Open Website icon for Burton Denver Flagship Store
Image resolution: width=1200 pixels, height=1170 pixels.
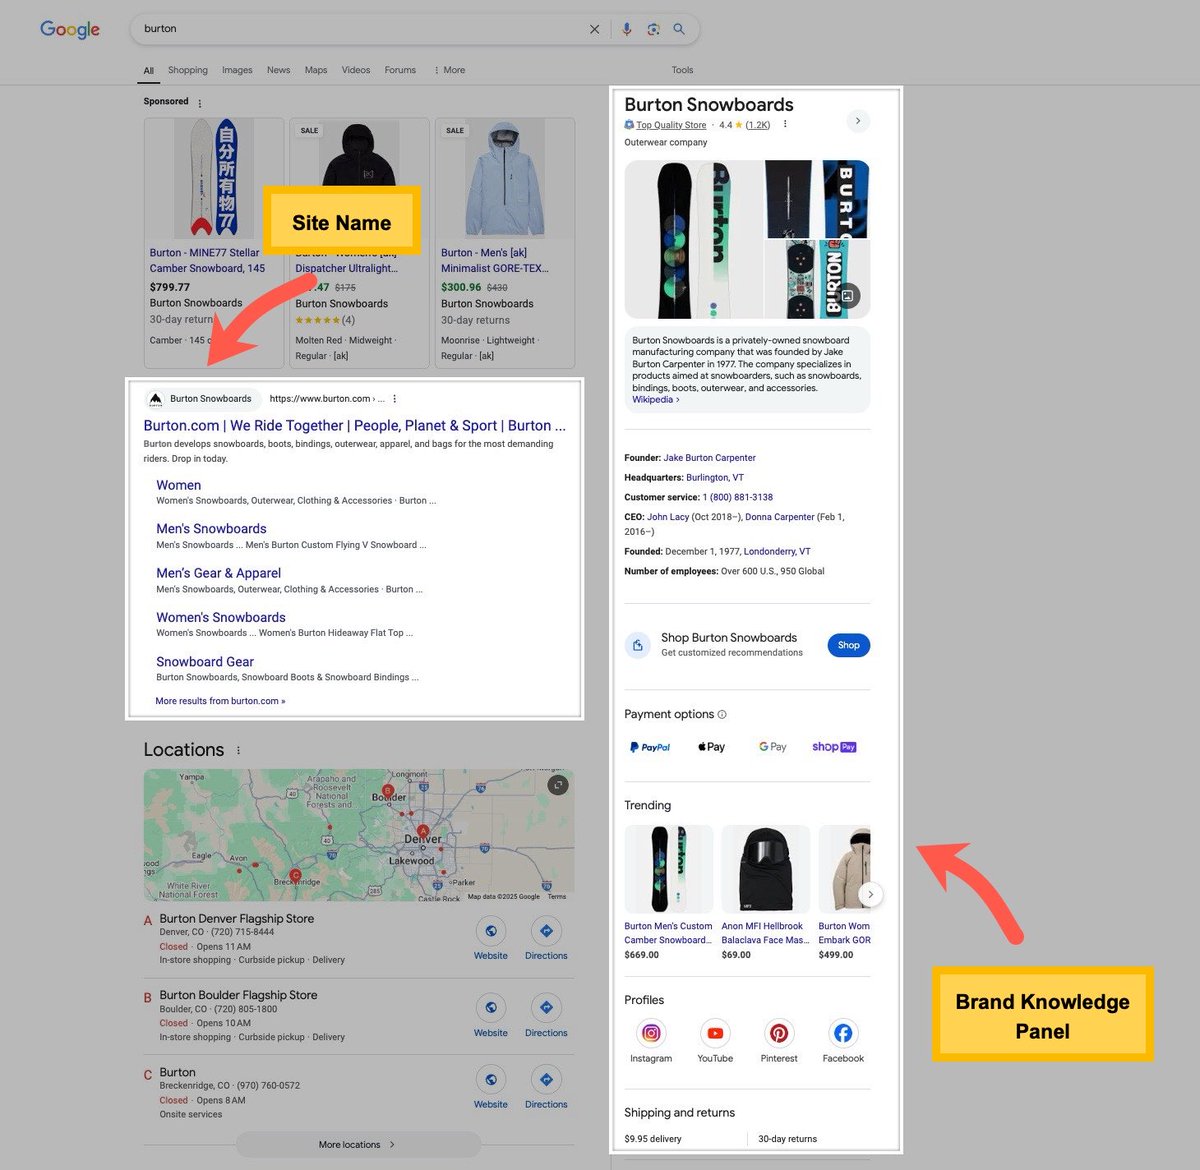point(491,931)
